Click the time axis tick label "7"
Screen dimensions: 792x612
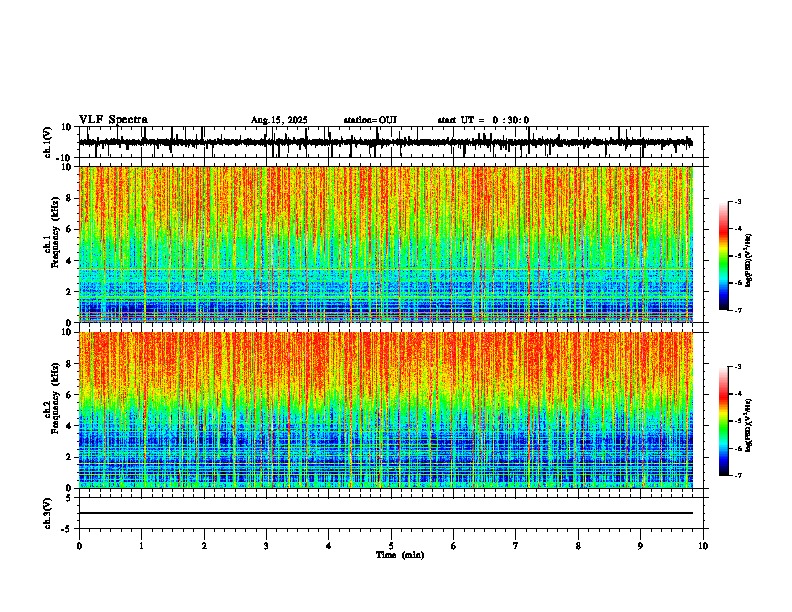(516, 546)
